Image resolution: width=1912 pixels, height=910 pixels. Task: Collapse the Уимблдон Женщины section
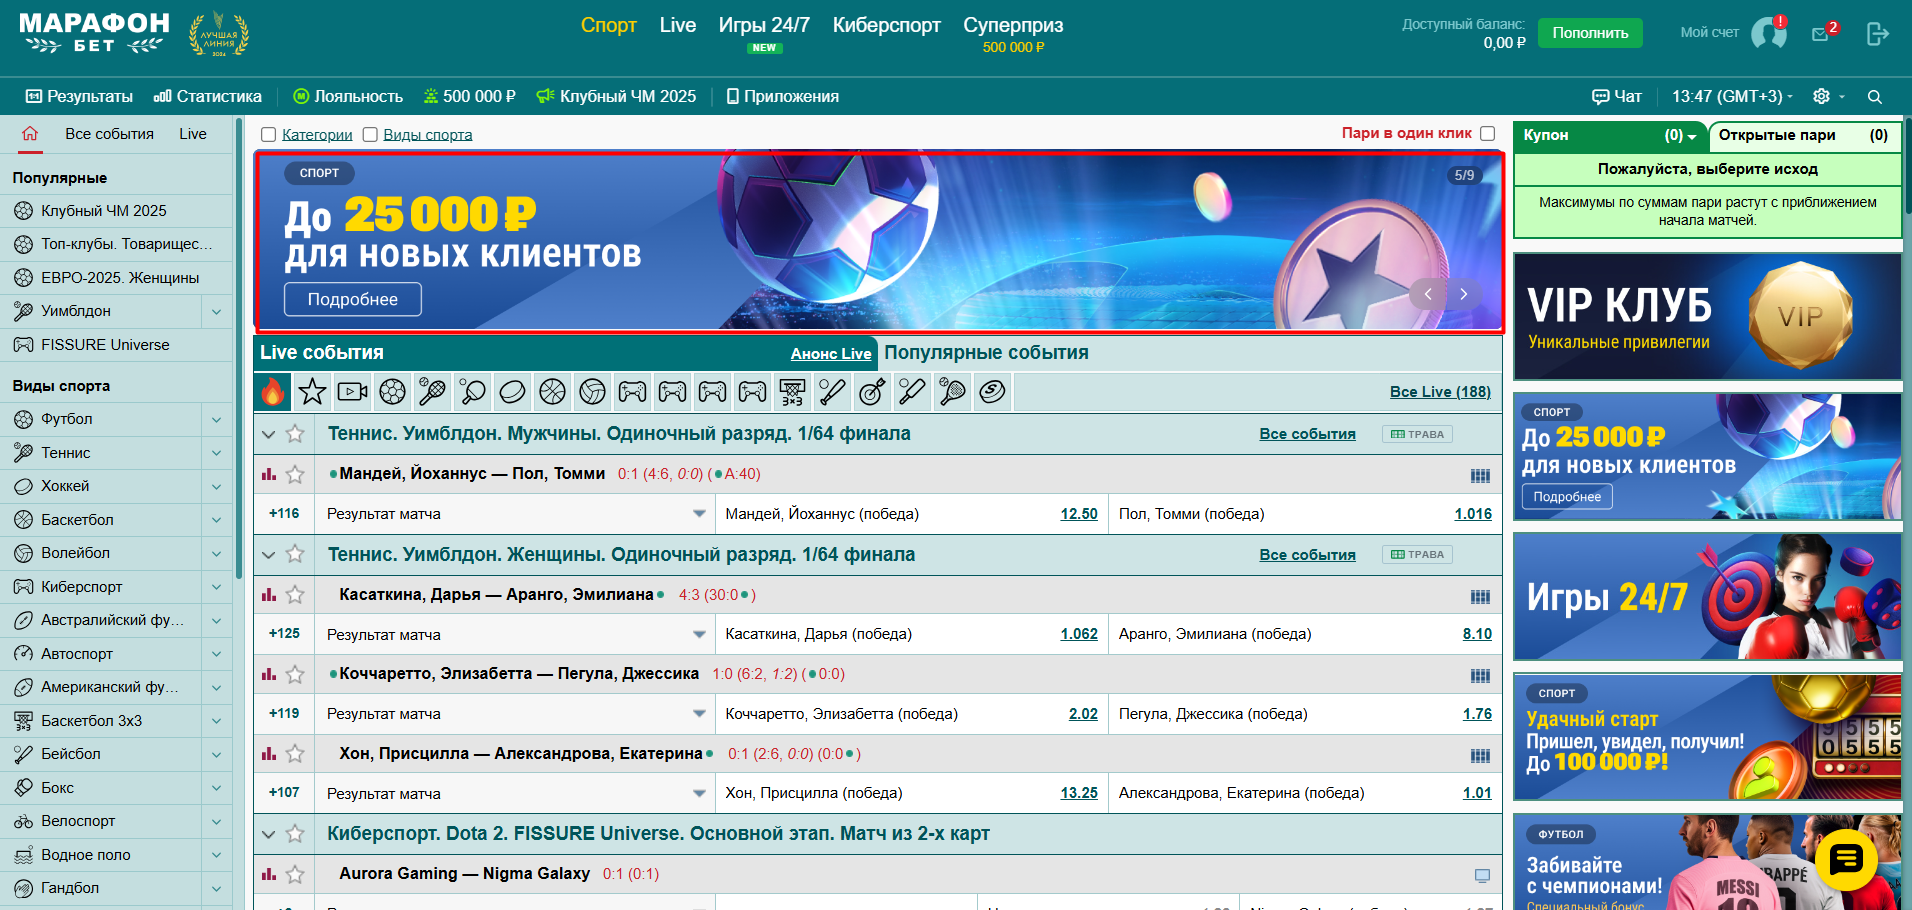pos(268,555)
